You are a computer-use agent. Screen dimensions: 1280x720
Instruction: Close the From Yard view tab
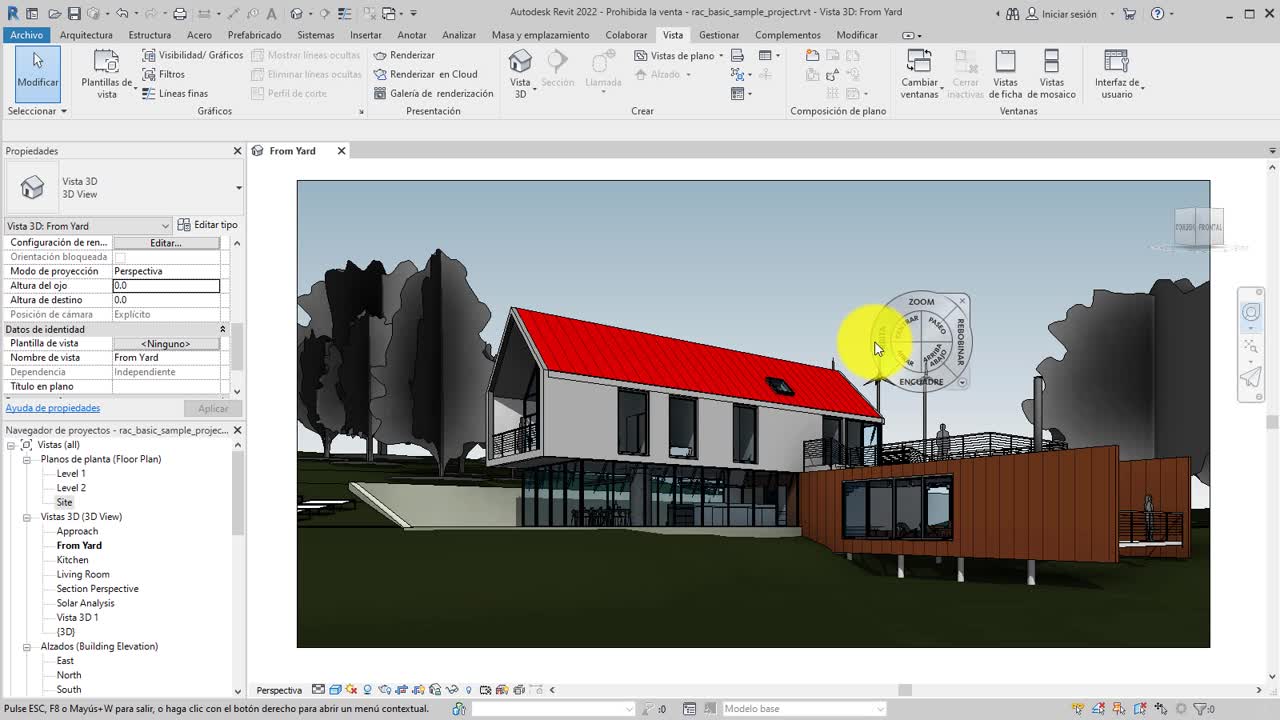(341, 151)
